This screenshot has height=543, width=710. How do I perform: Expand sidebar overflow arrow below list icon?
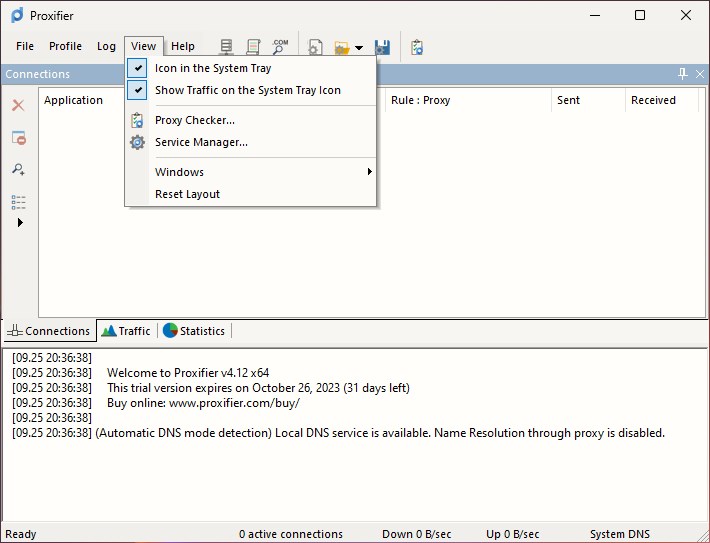(19, 222)
